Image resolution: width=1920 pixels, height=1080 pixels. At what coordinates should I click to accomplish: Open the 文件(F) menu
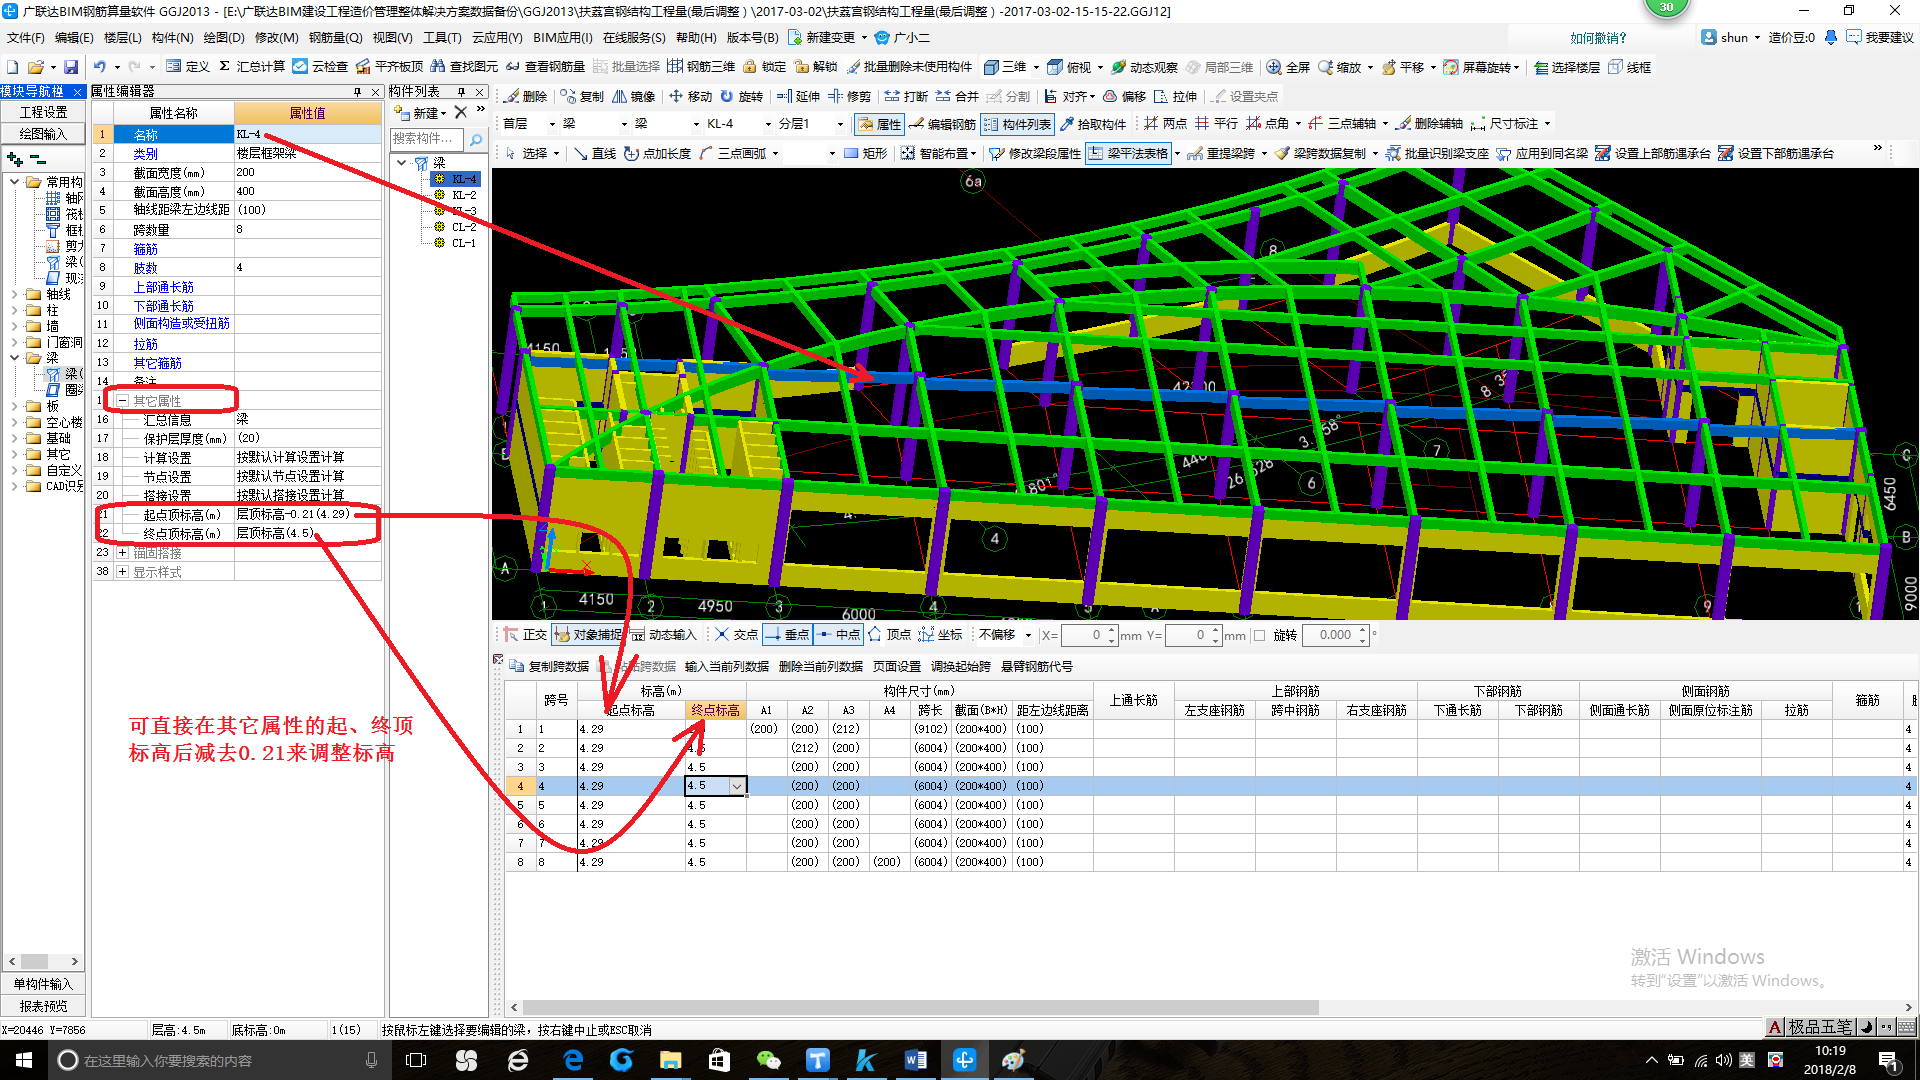click(25, 38)
